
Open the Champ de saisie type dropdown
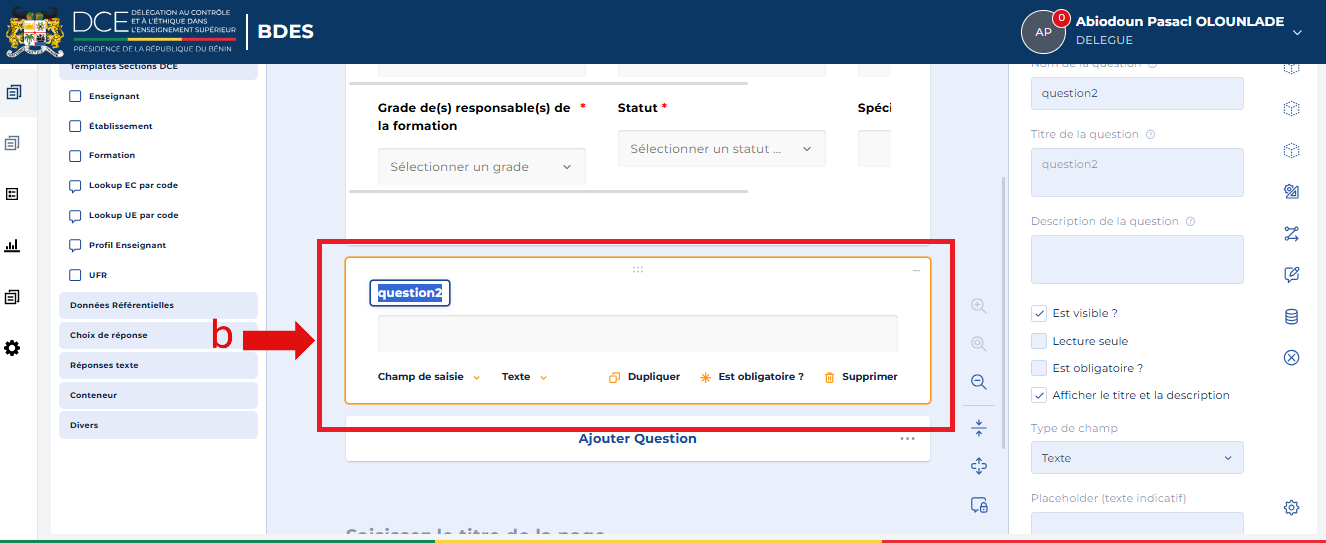[x=429, y=377]
